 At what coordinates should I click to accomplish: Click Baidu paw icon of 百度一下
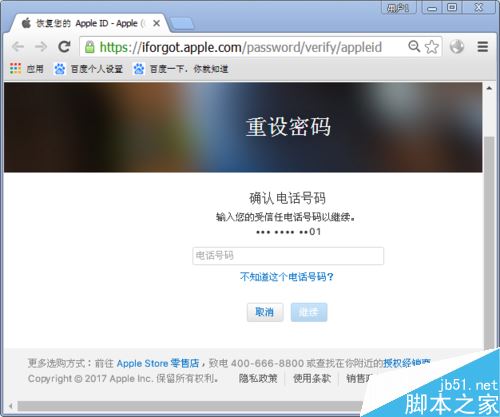coord(139,69)
